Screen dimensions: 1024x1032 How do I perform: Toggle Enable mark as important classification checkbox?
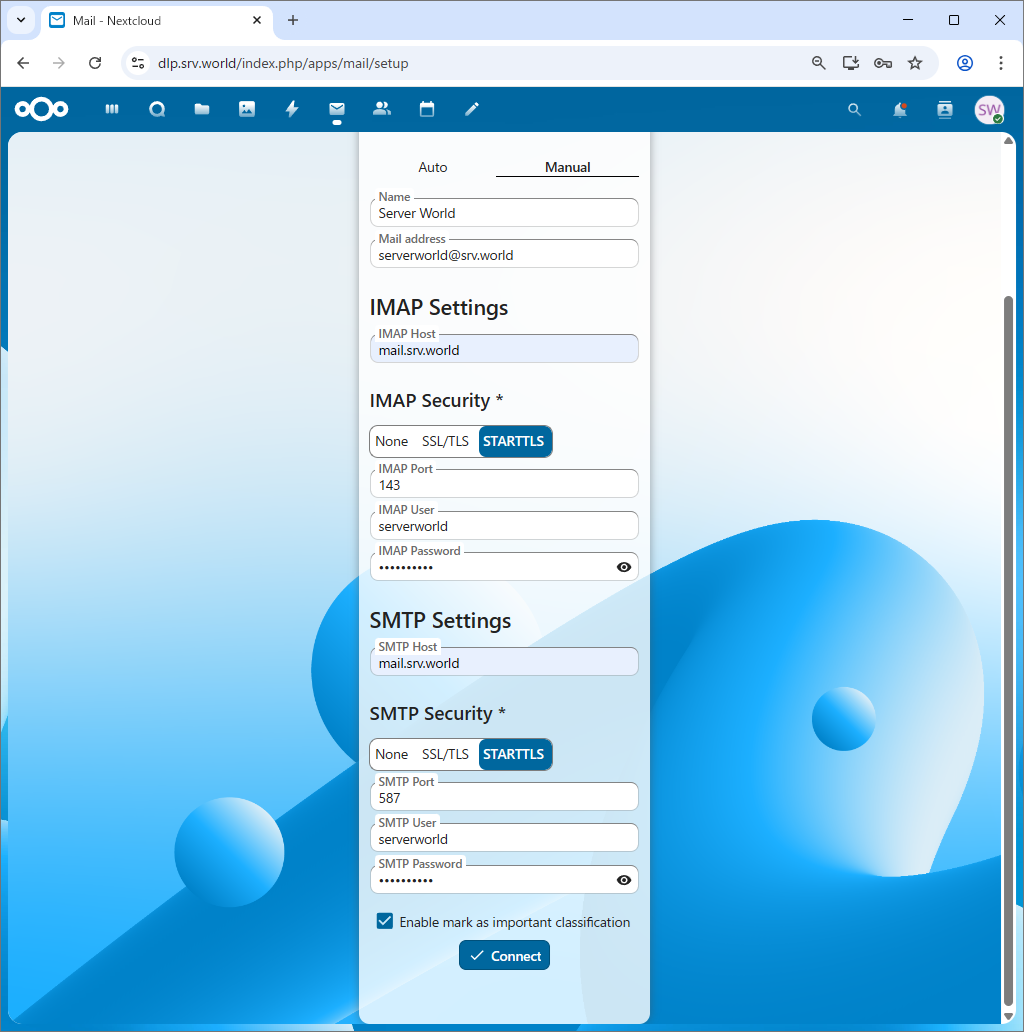[x=385, y=921]
